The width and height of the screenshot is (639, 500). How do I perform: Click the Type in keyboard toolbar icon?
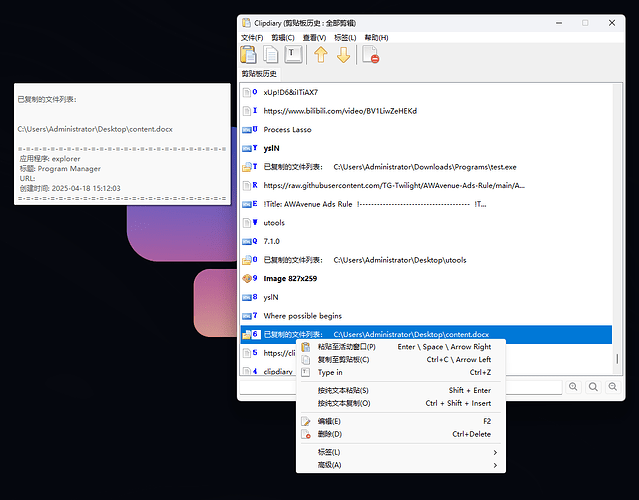pos(293,55)
